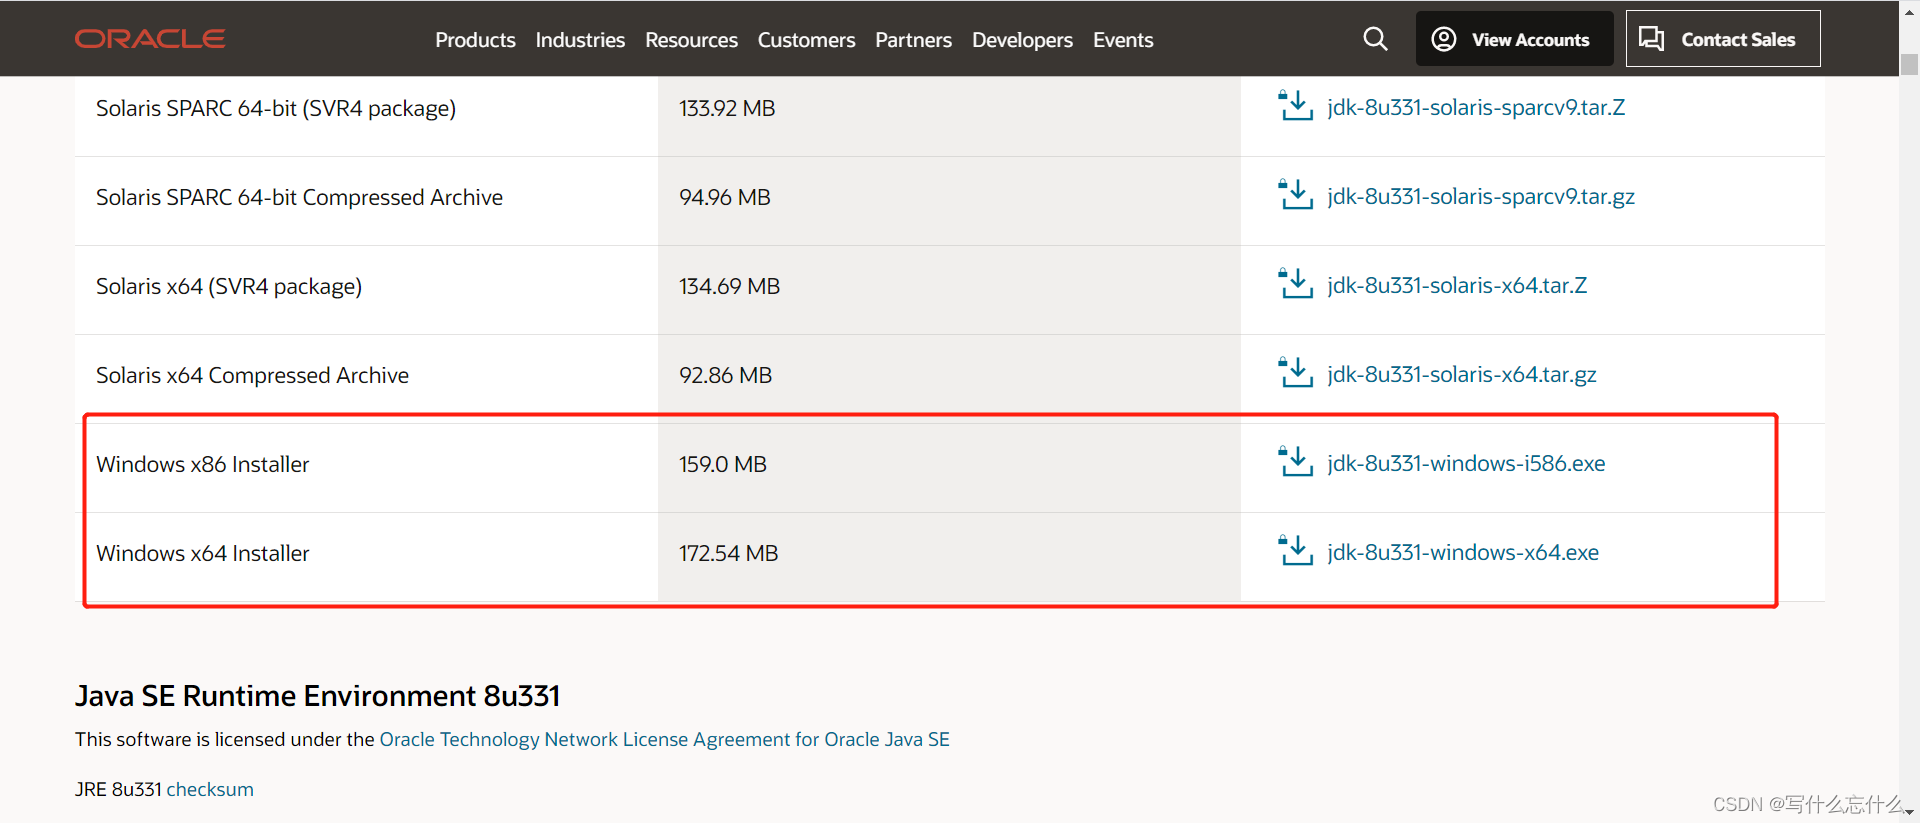Click download icon for jdk-8u331-solaris-sparcv9.tar.Z
This screenshot has height=823, width=1920.
[x=1296, y=105]
